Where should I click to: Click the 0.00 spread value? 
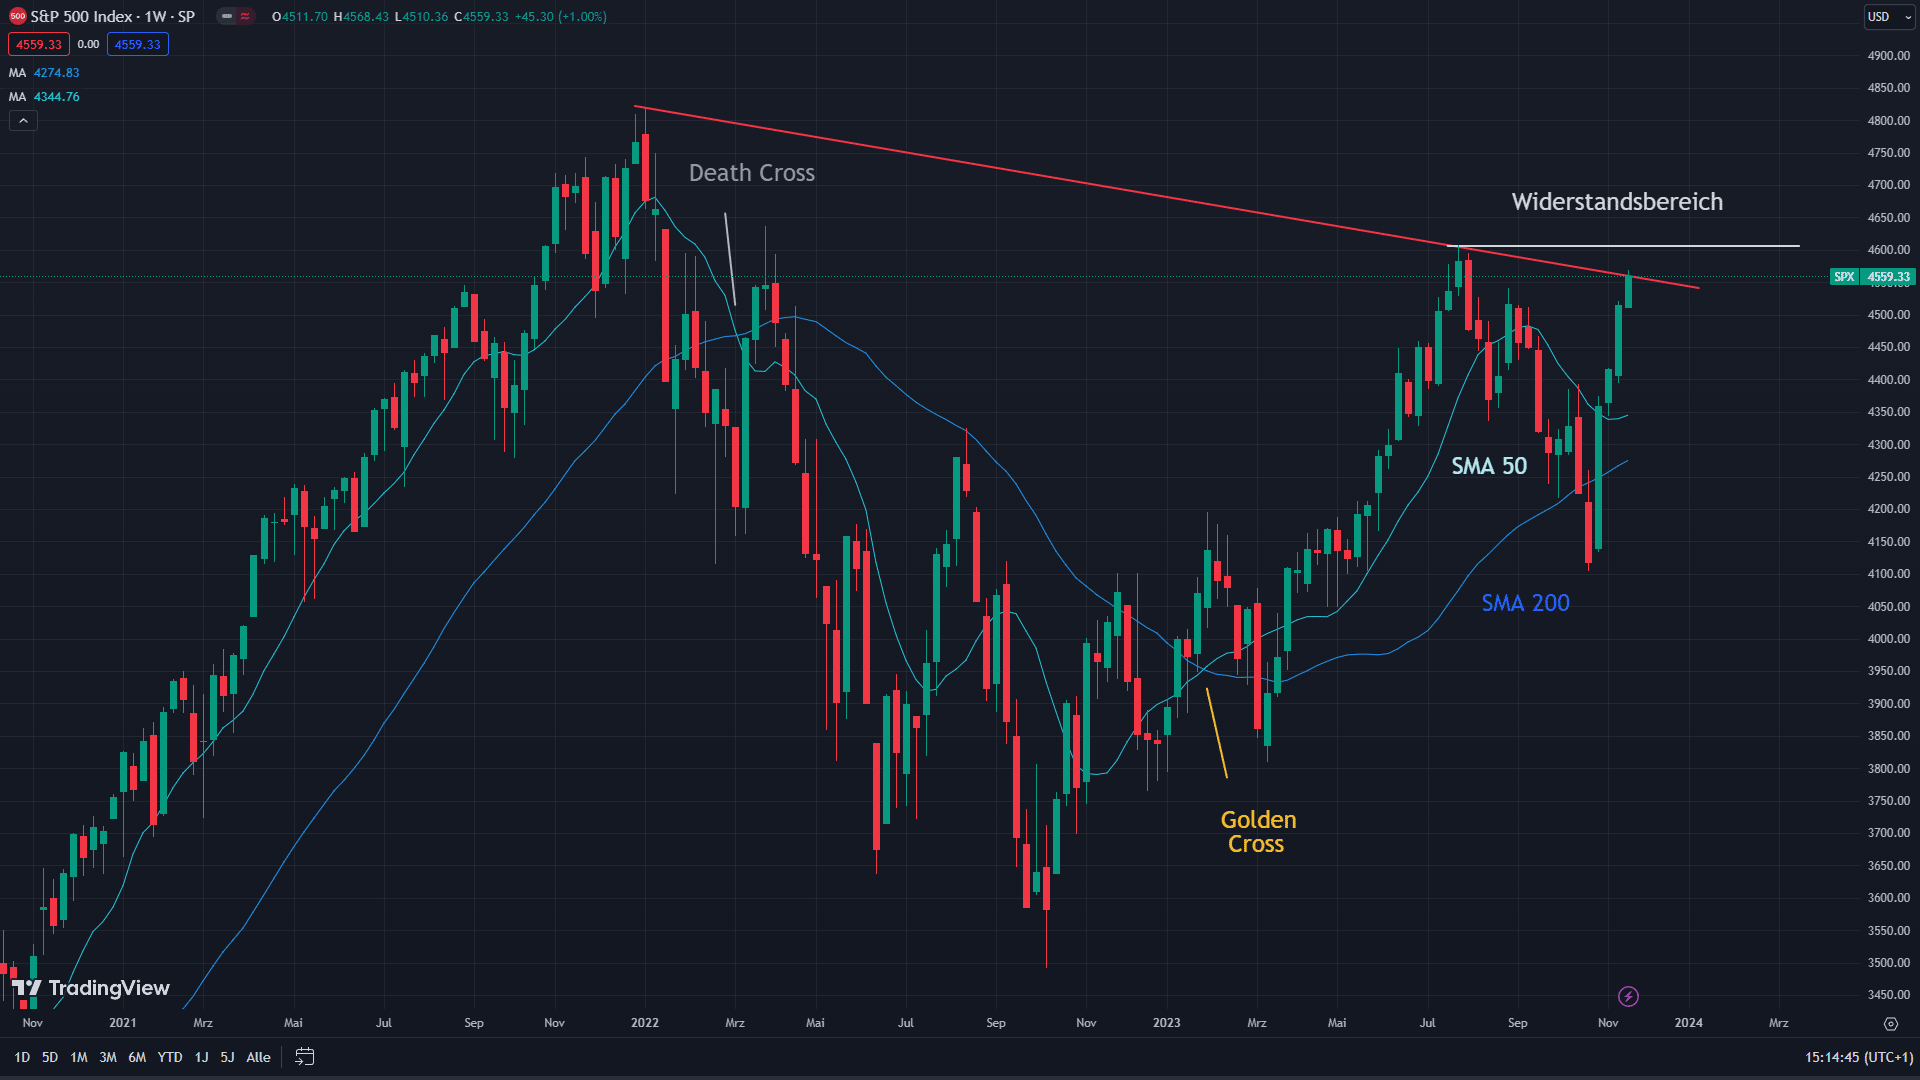(88, 44)
